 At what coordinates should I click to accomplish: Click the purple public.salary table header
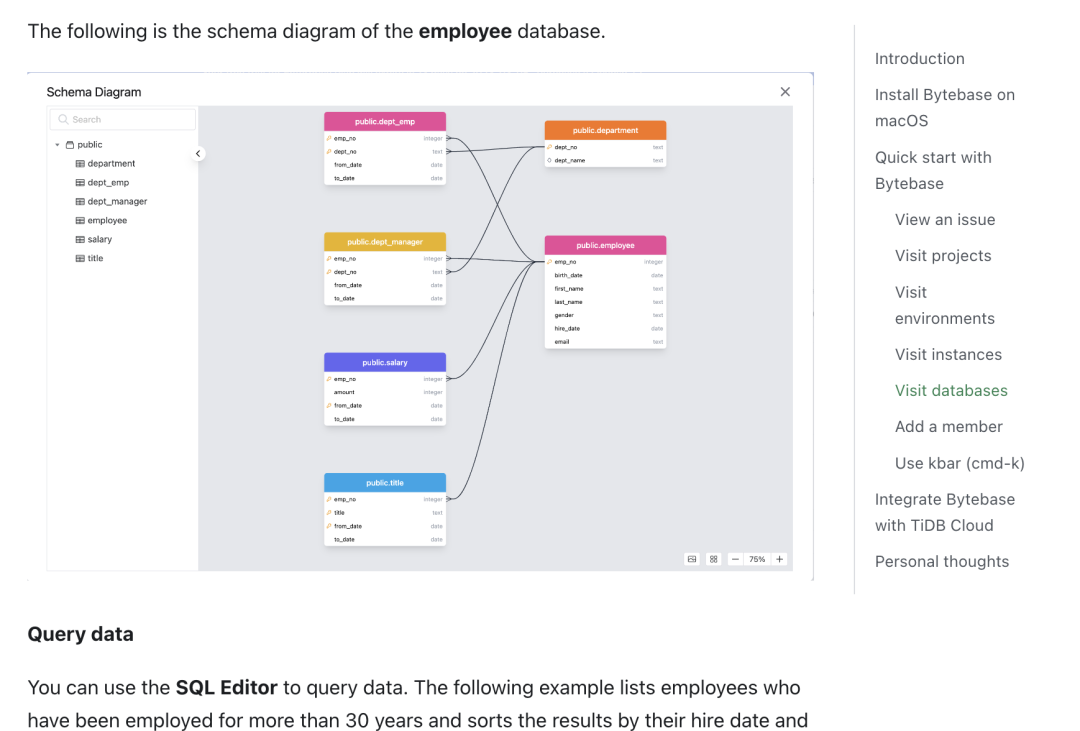pos(385,362)
